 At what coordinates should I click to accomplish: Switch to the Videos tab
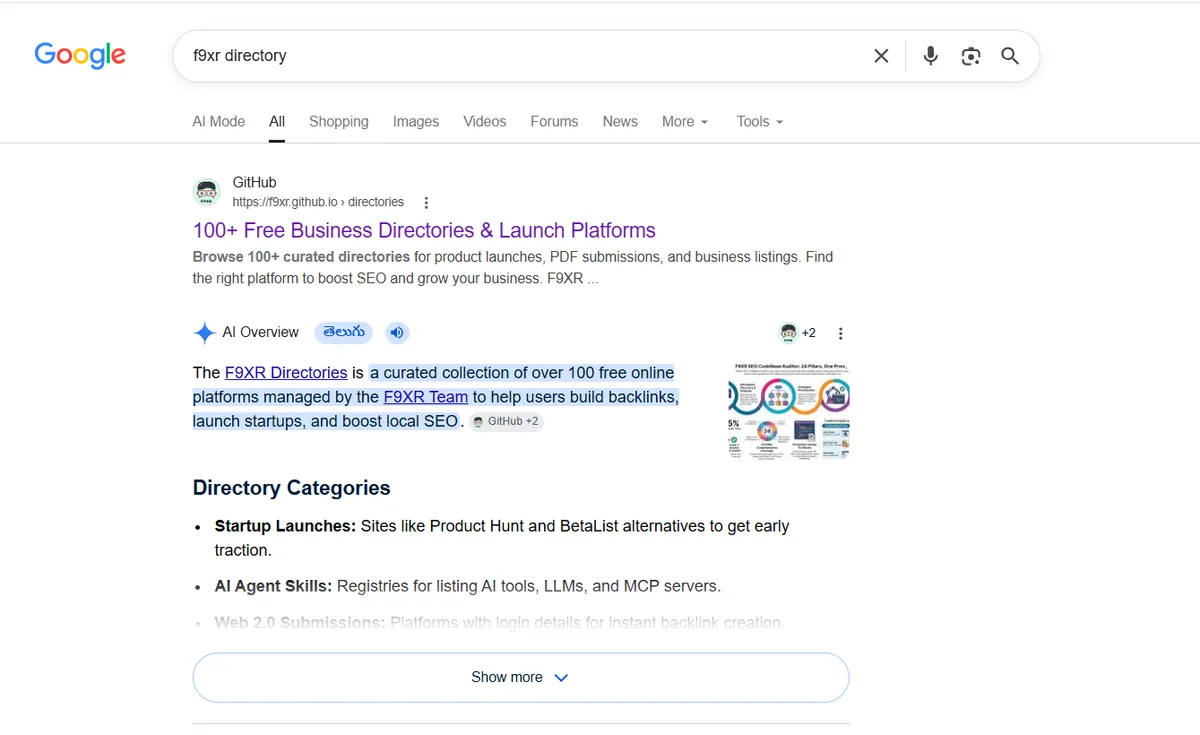coord(485,121)
